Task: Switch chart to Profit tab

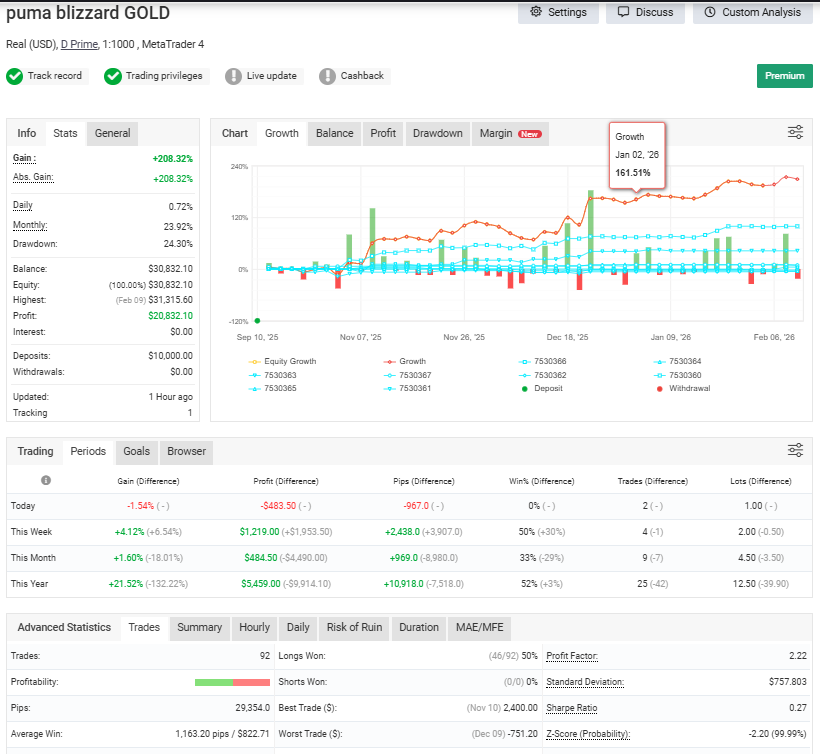Action: point(383,133)
